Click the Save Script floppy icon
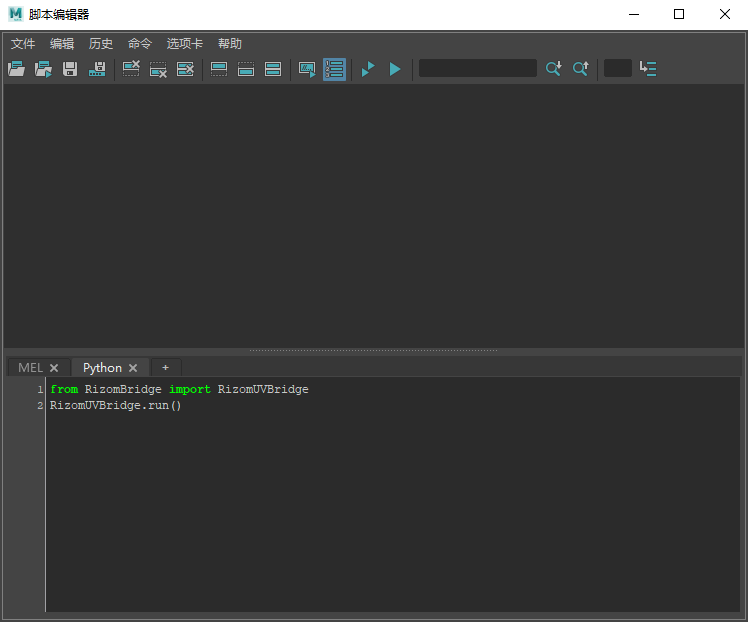The height and width of the screenshot is (622, 748). pyautogui.click(x=70, y=69)
